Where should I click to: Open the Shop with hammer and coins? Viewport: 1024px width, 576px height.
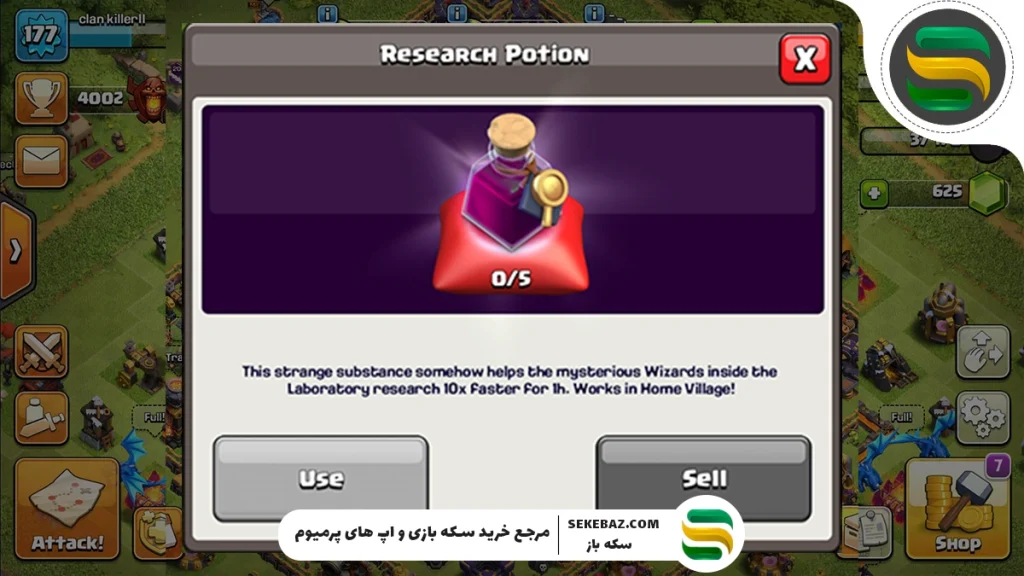(957, 509)
